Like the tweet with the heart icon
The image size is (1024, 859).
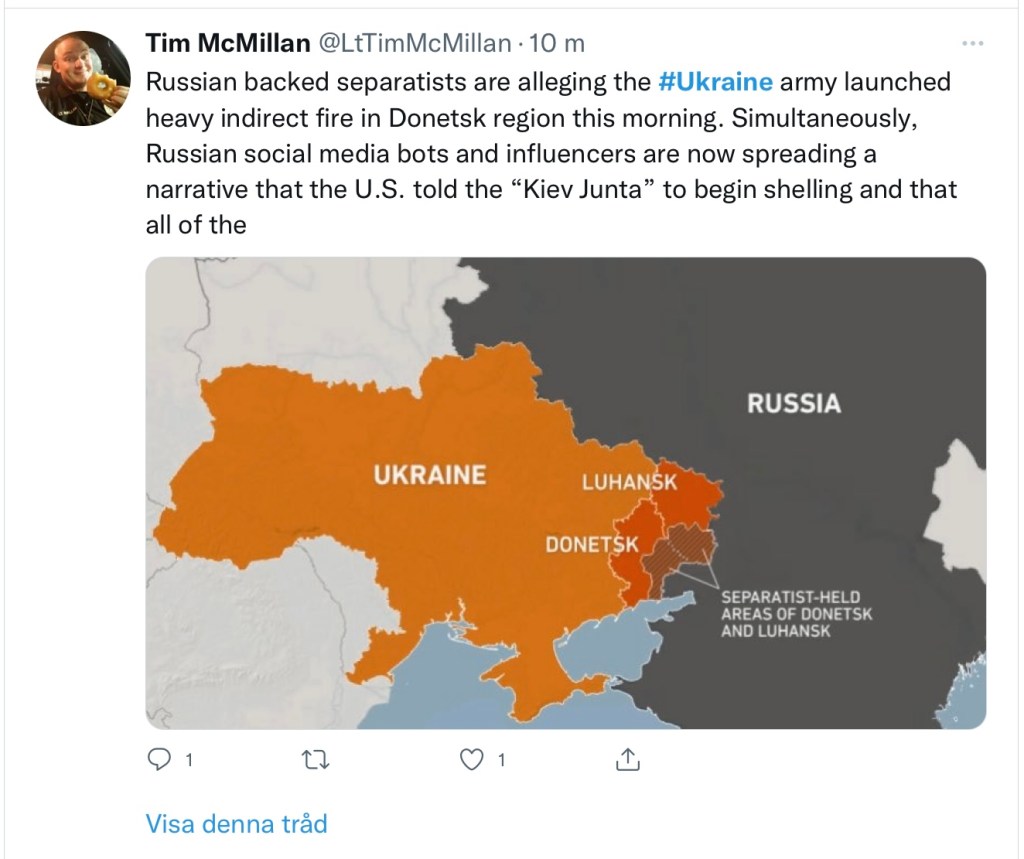[x=470, y=761]
